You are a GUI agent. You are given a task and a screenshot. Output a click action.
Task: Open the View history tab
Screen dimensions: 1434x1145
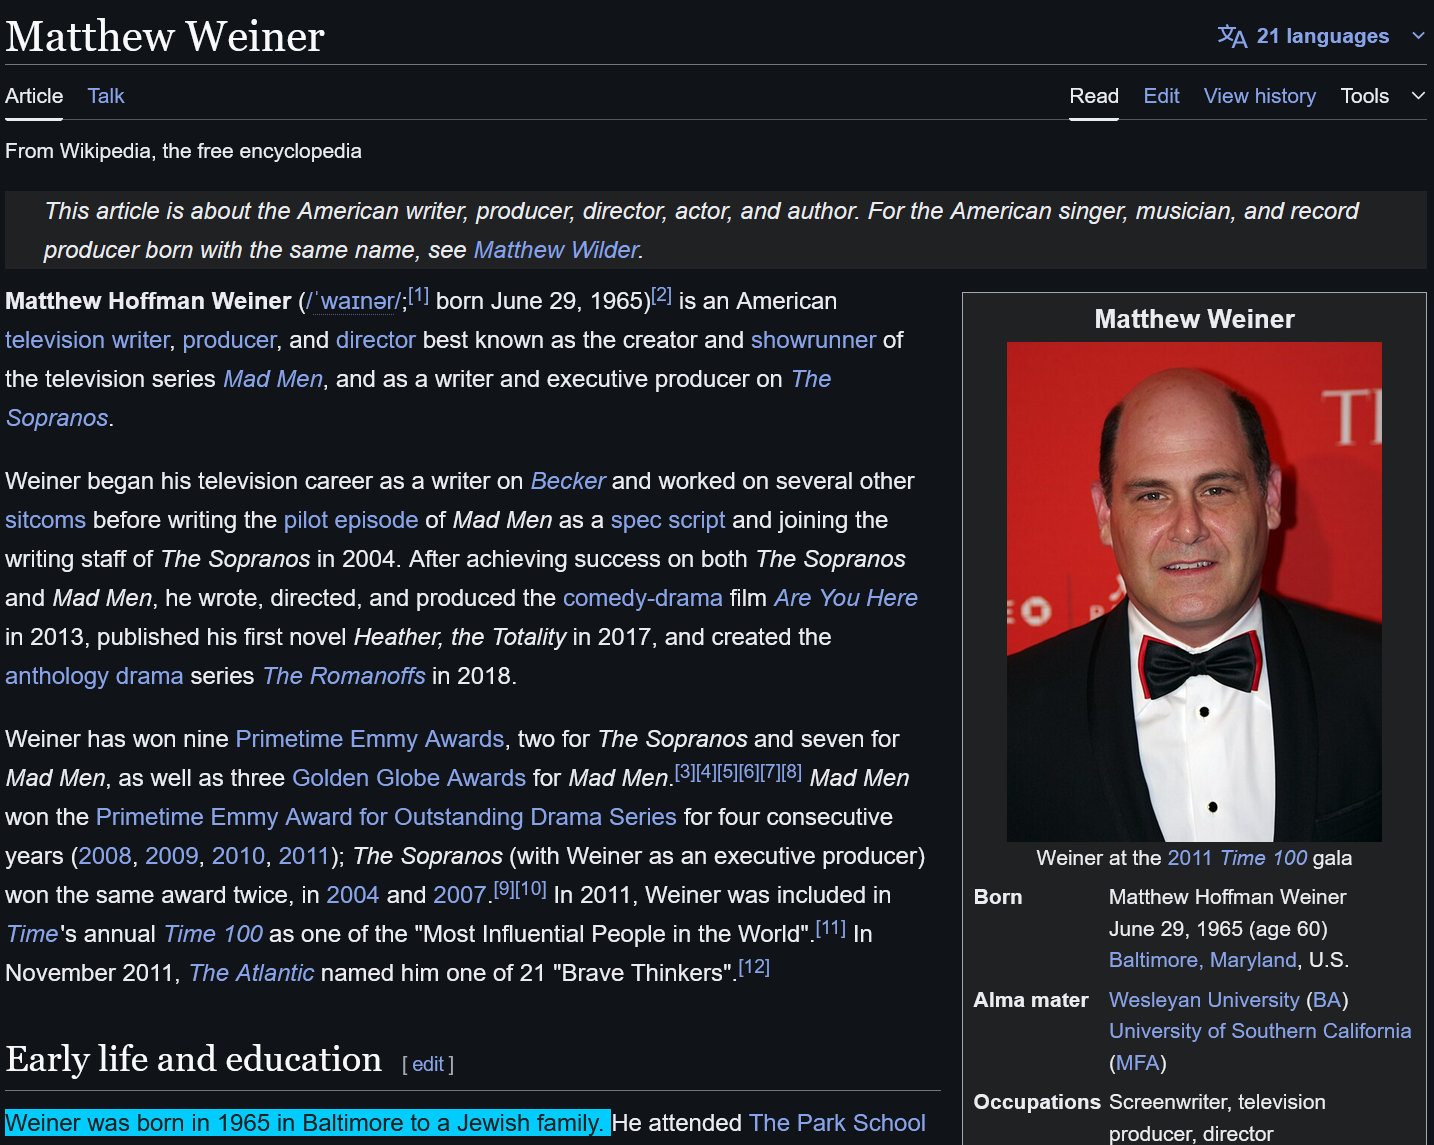pos(1260,96)
